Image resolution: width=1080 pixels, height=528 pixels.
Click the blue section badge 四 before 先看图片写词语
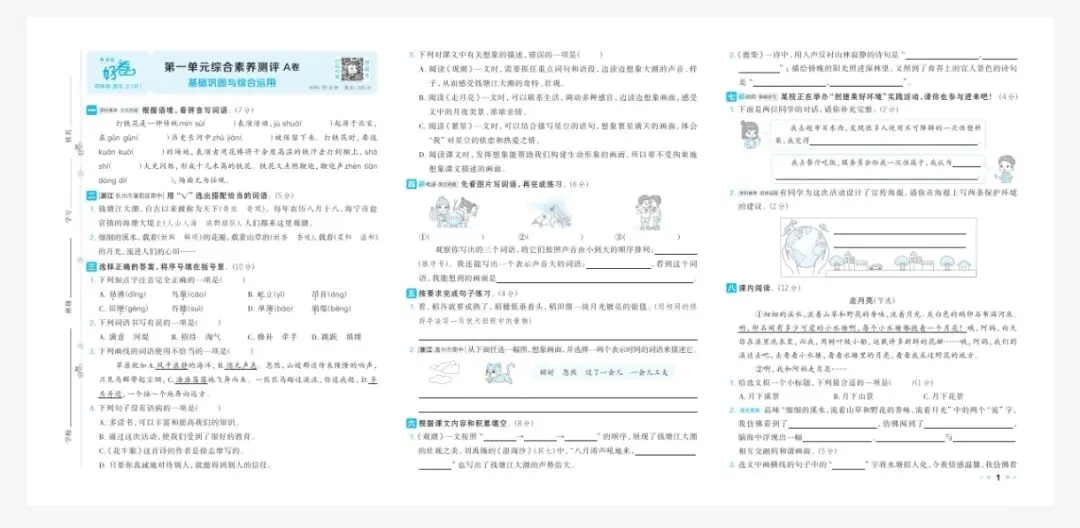[x=411, y=184]
